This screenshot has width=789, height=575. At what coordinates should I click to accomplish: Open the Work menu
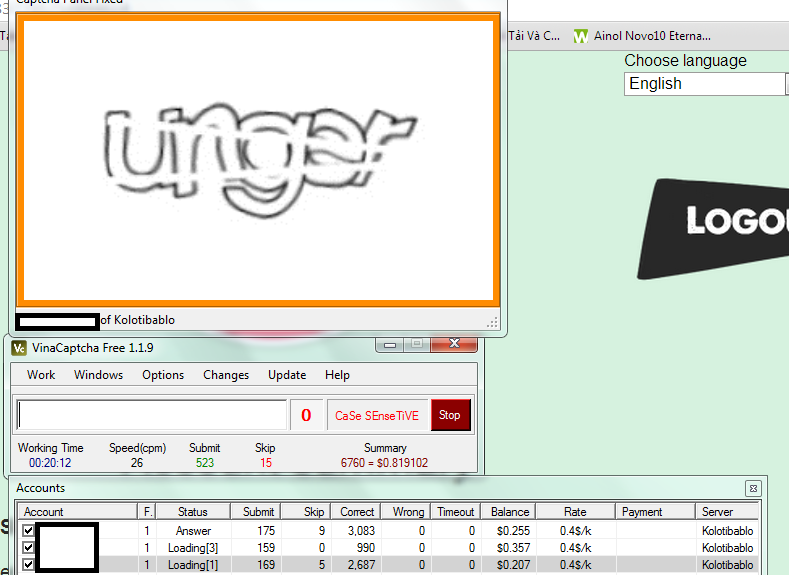41,375
